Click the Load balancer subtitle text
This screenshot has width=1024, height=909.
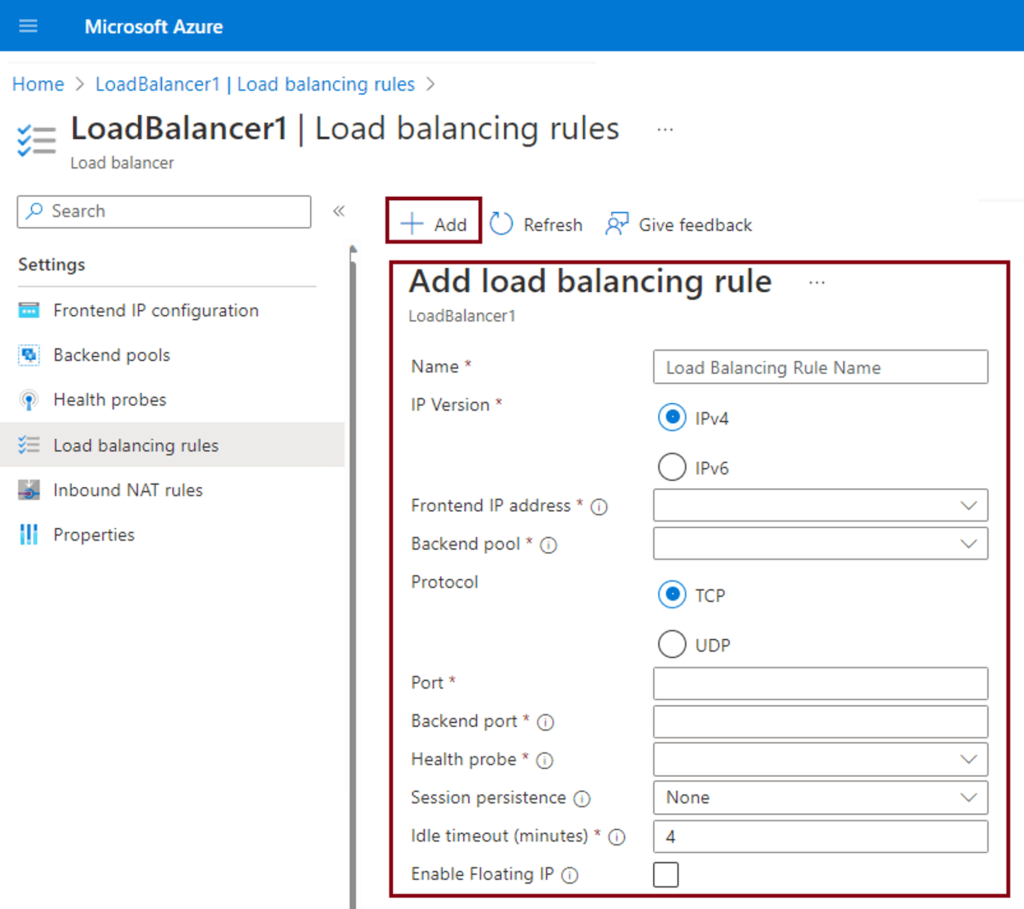point(122,163)
